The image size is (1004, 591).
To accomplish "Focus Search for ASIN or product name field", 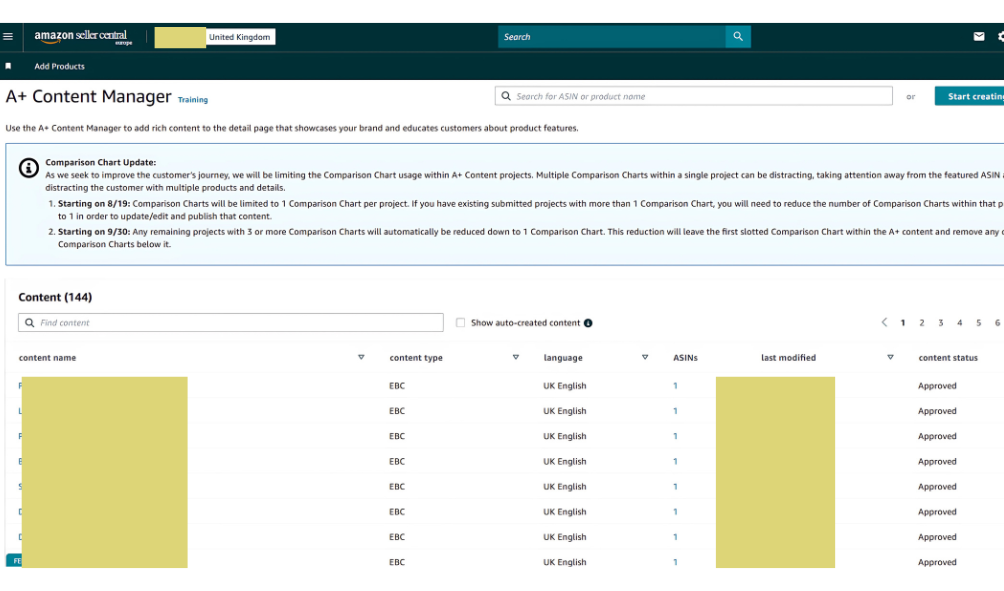I will click(x=693, y=96).
